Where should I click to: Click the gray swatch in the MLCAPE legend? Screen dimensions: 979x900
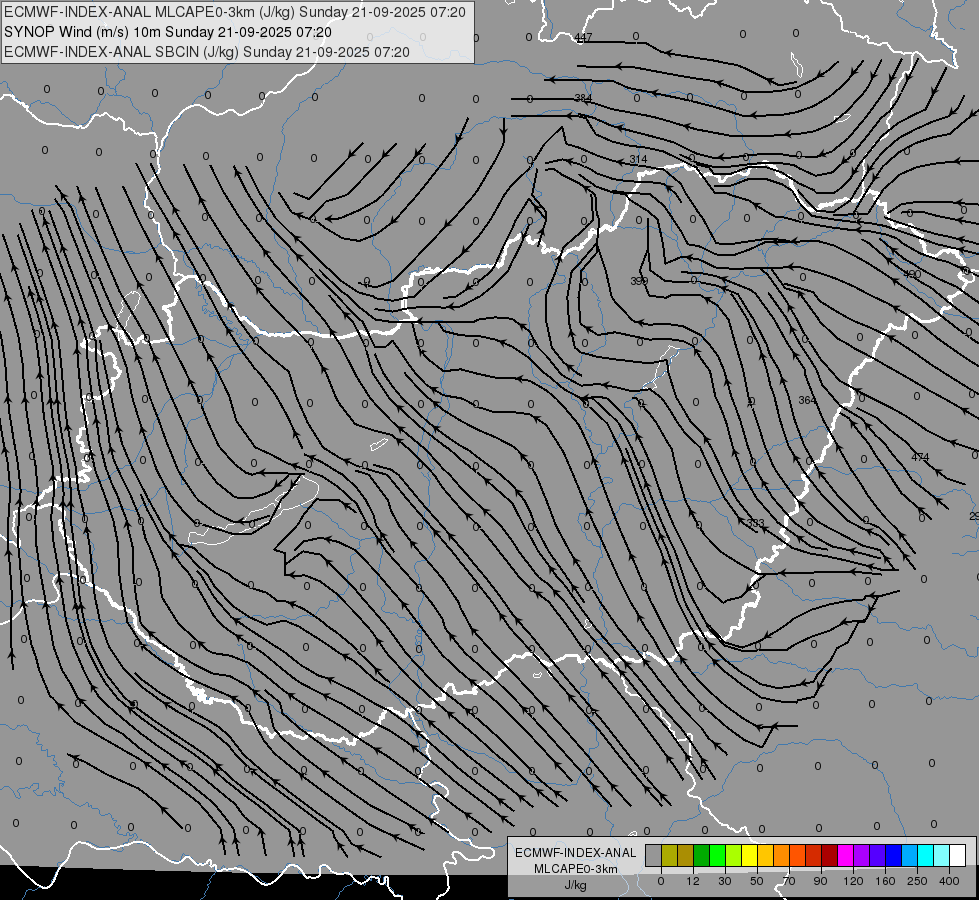coord(654,855)
